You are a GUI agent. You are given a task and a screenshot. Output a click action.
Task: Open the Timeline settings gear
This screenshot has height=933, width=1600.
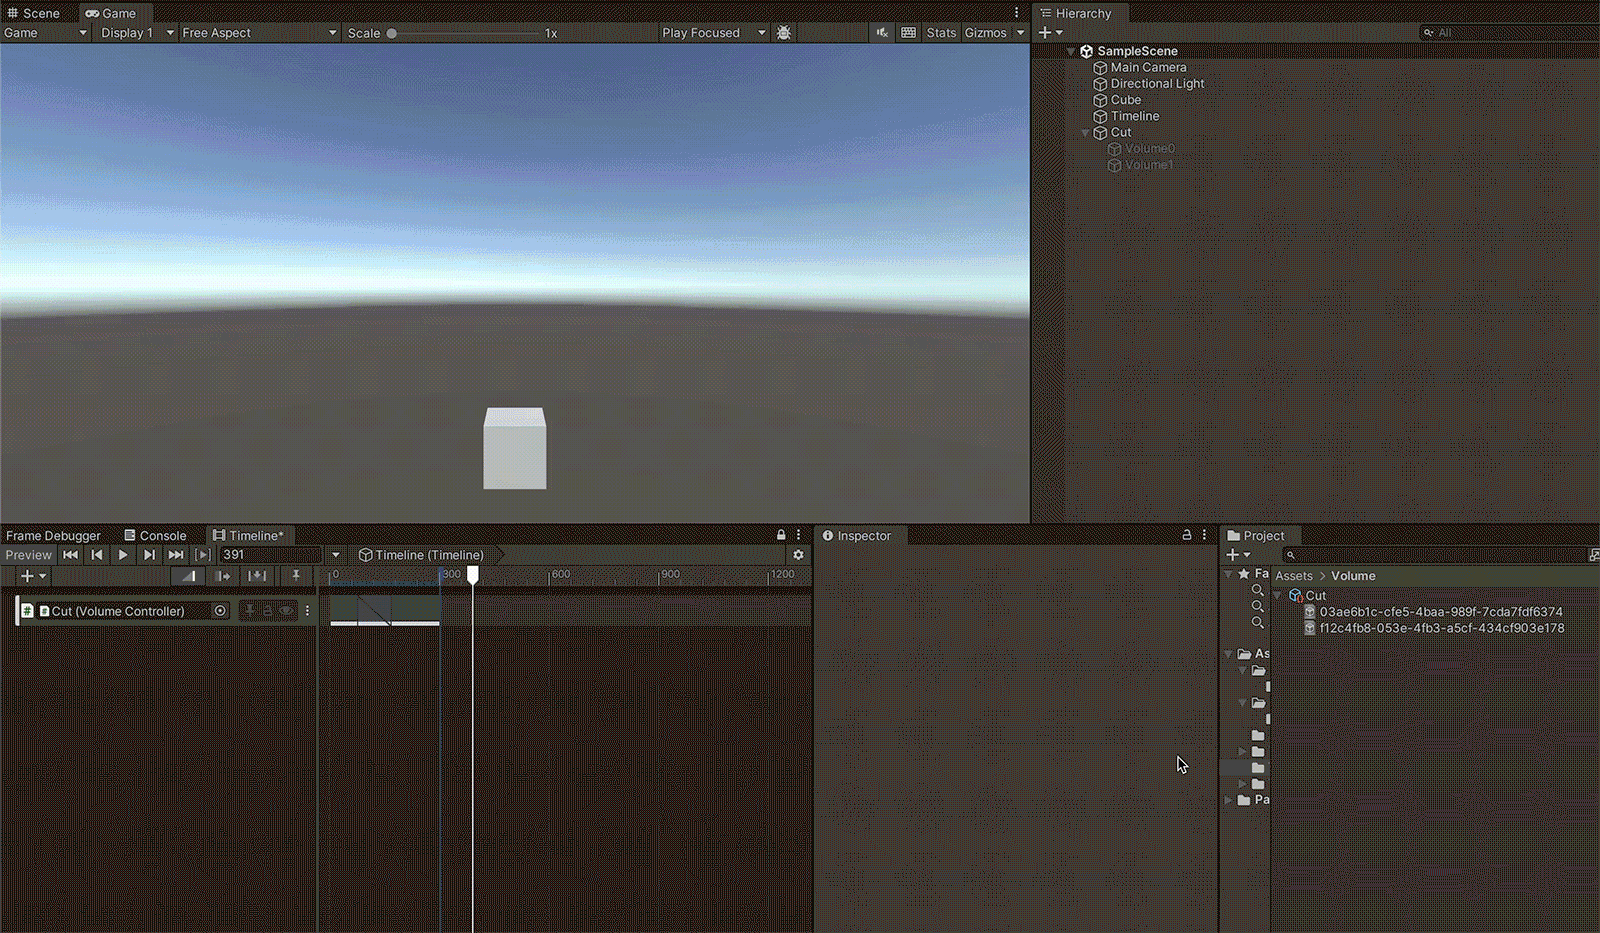tap(798, 555)
